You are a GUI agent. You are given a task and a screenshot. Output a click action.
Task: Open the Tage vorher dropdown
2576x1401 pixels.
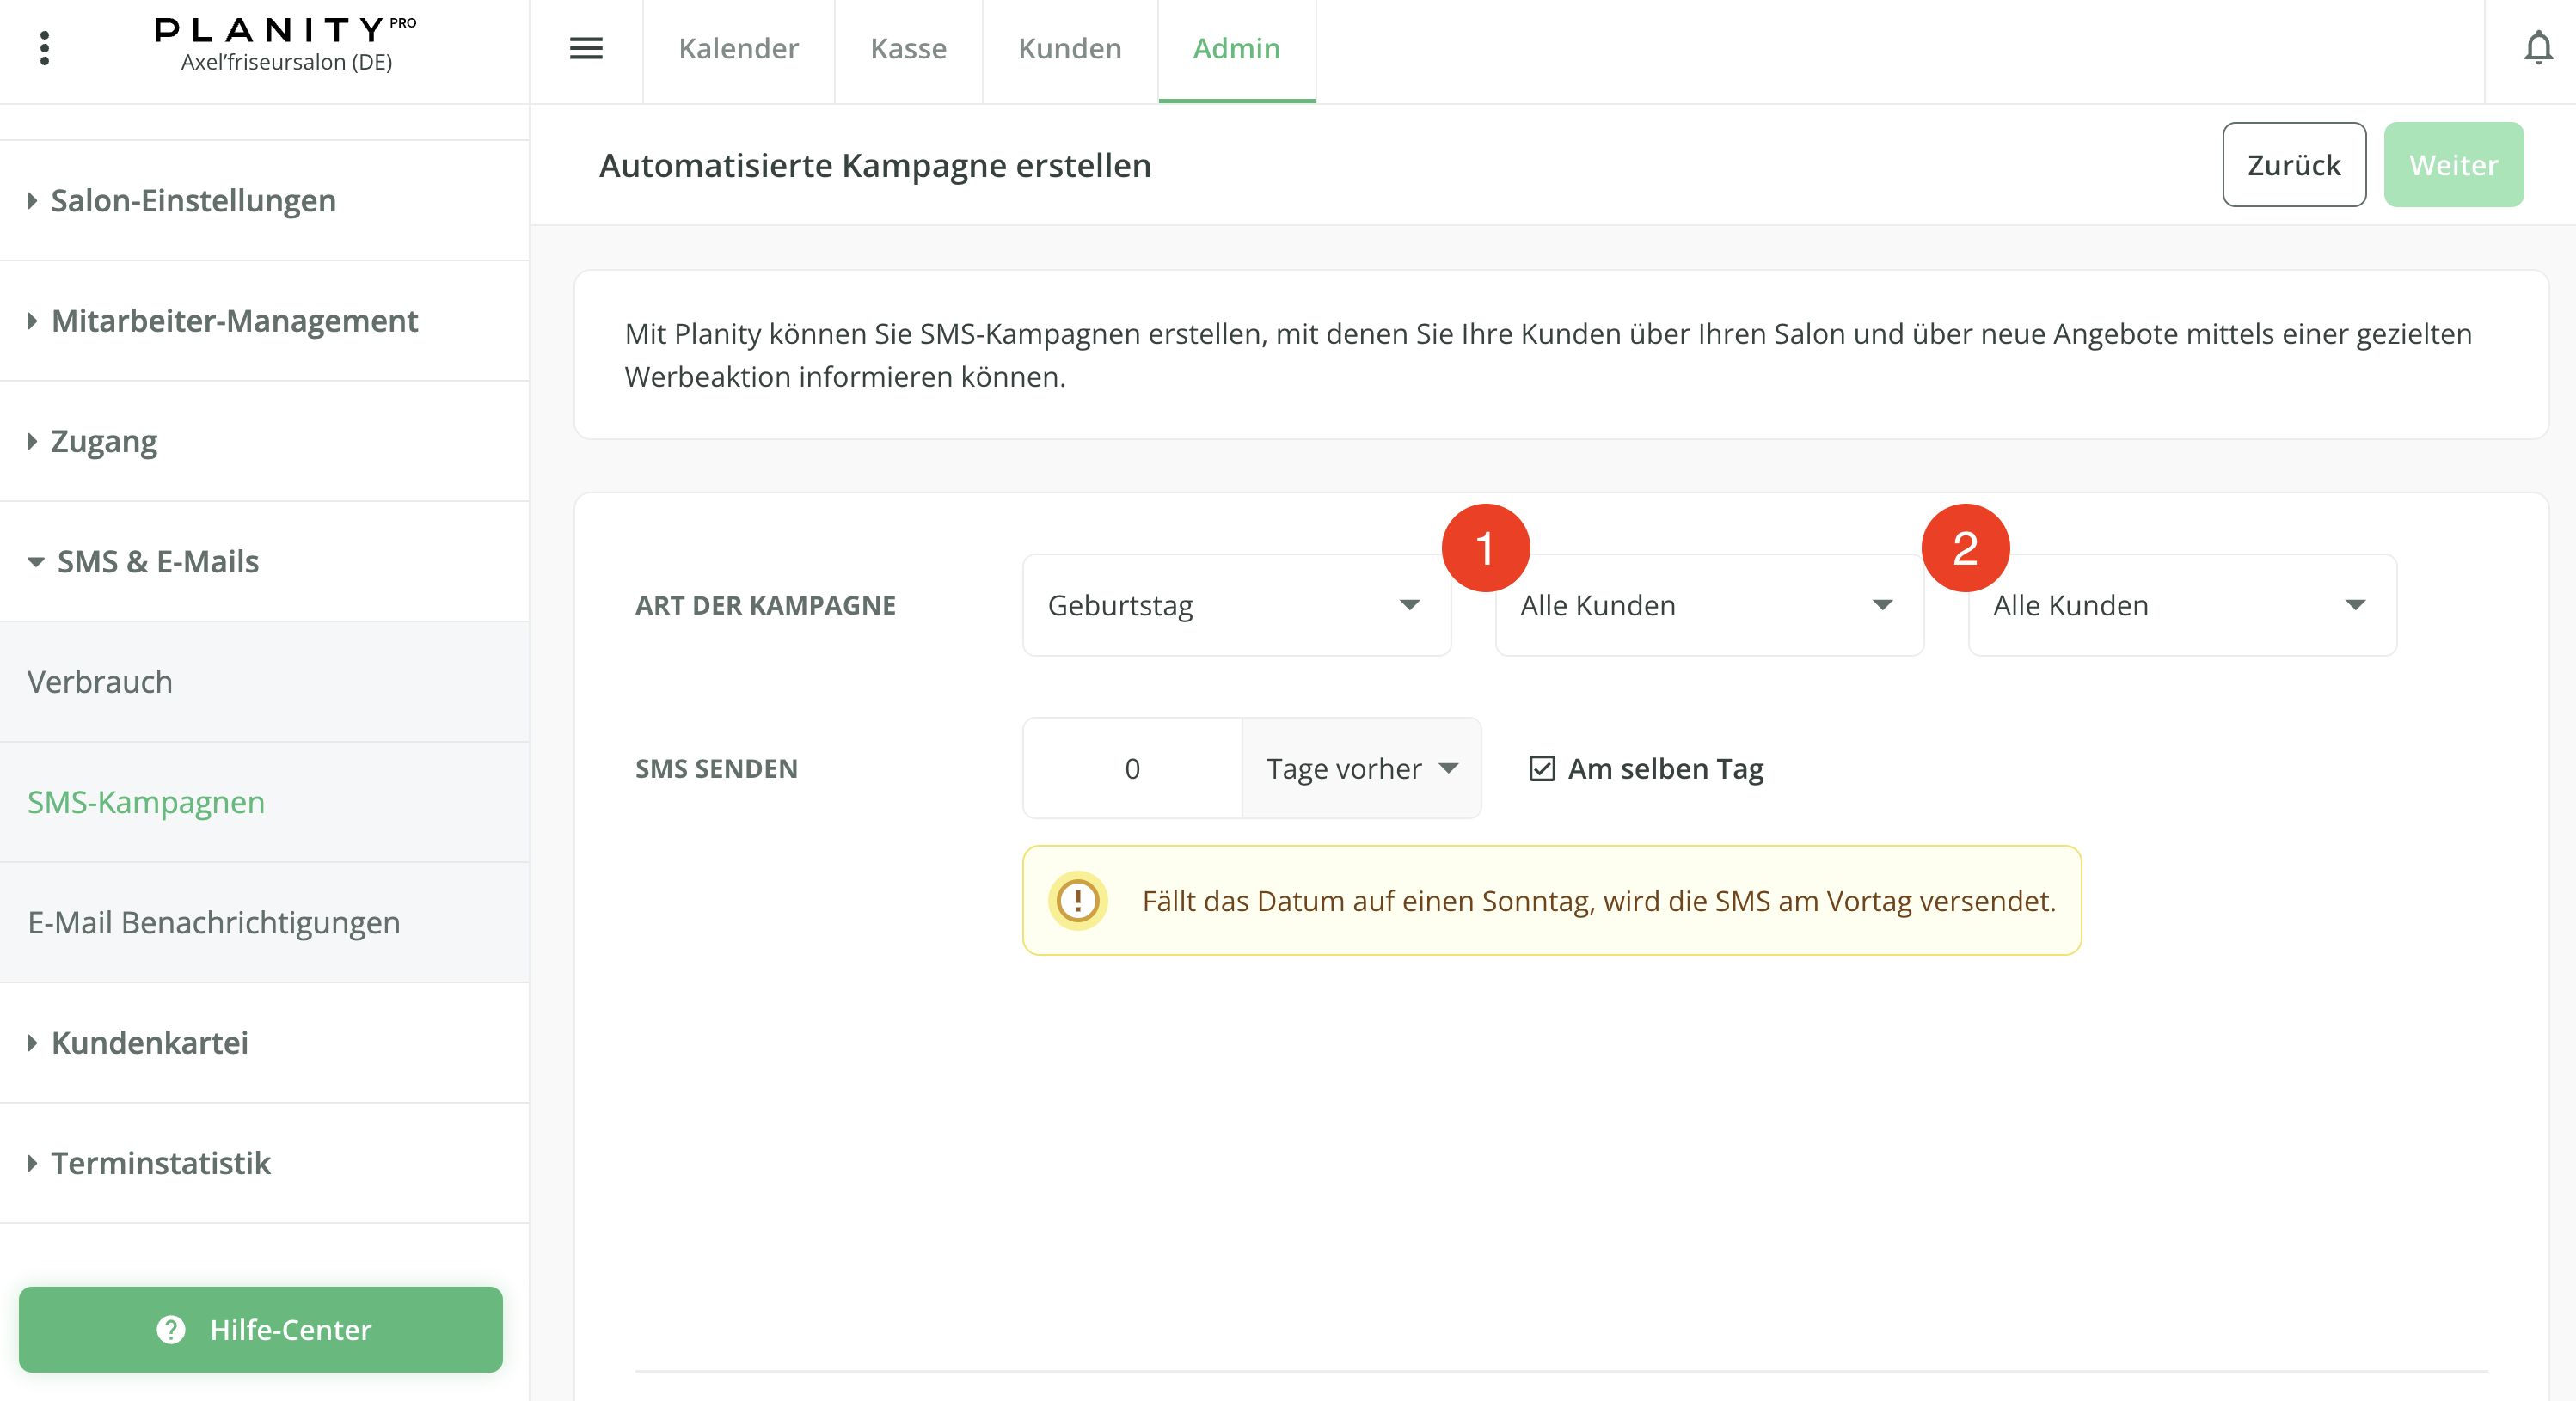1361,768
